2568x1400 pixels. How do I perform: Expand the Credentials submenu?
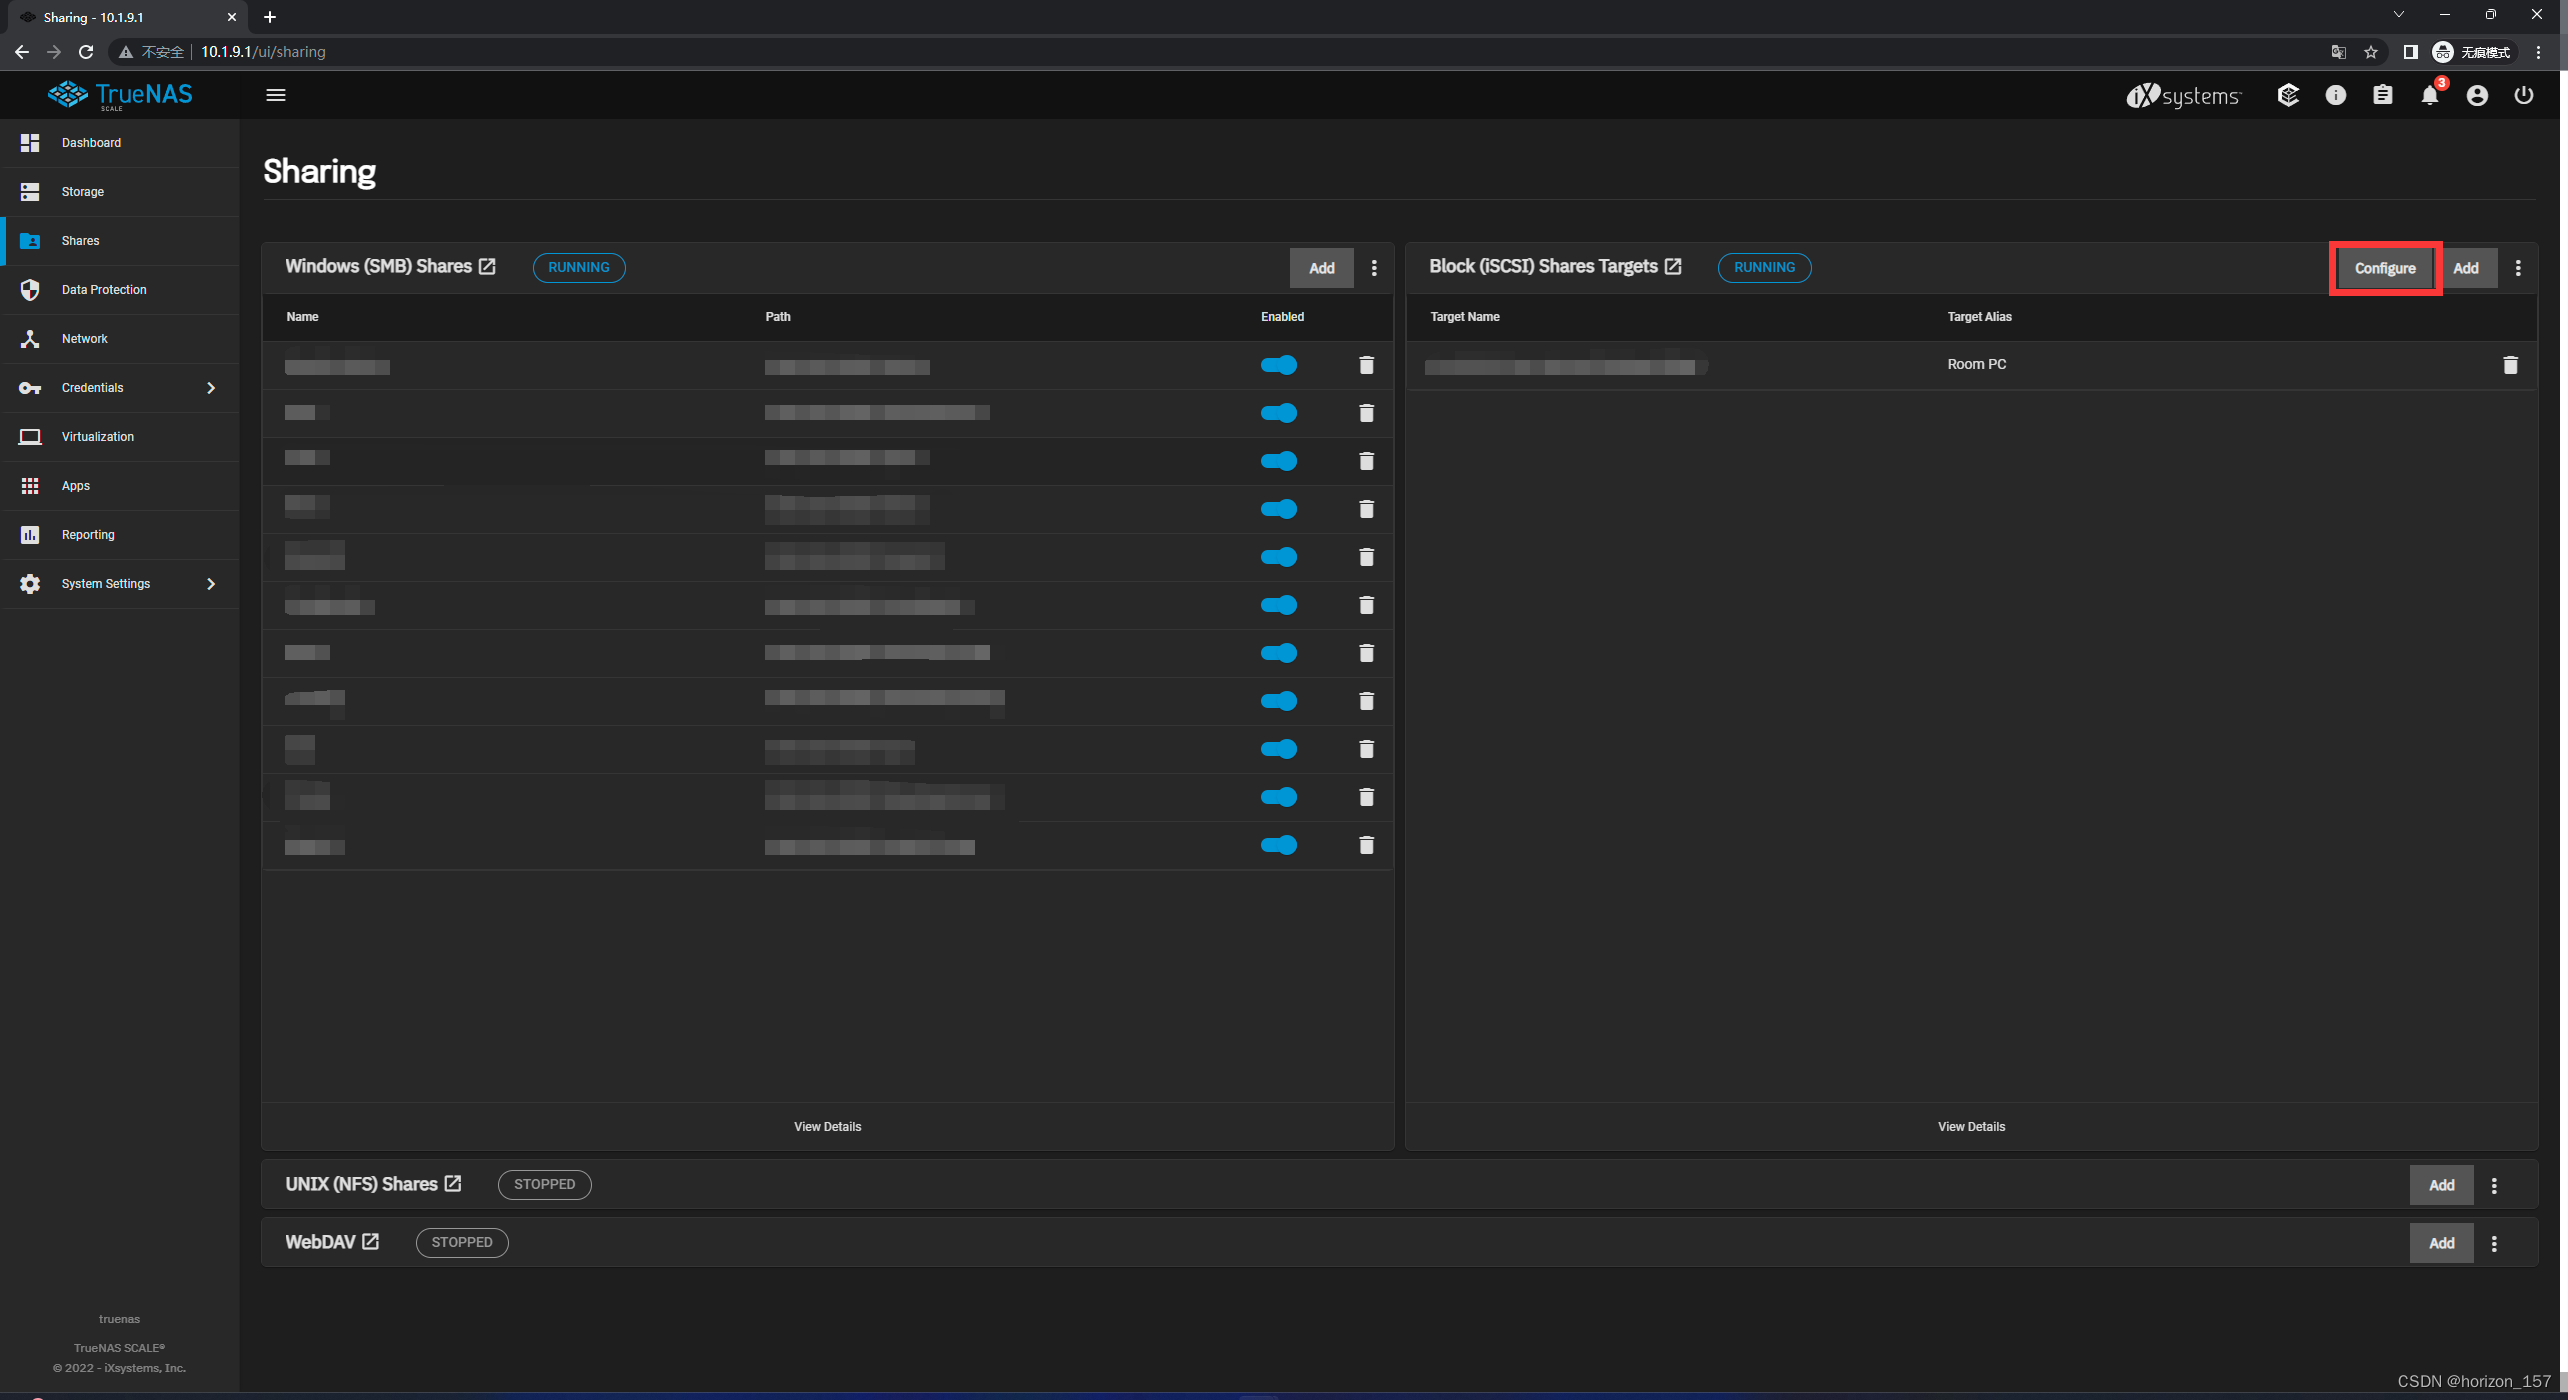click(120, 388)
